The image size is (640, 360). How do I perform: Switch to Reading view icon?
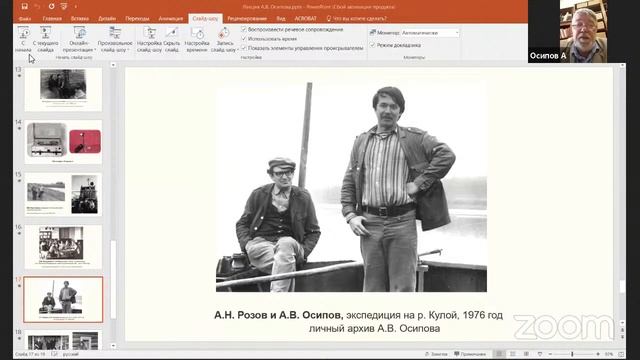(x=527, y=354)
